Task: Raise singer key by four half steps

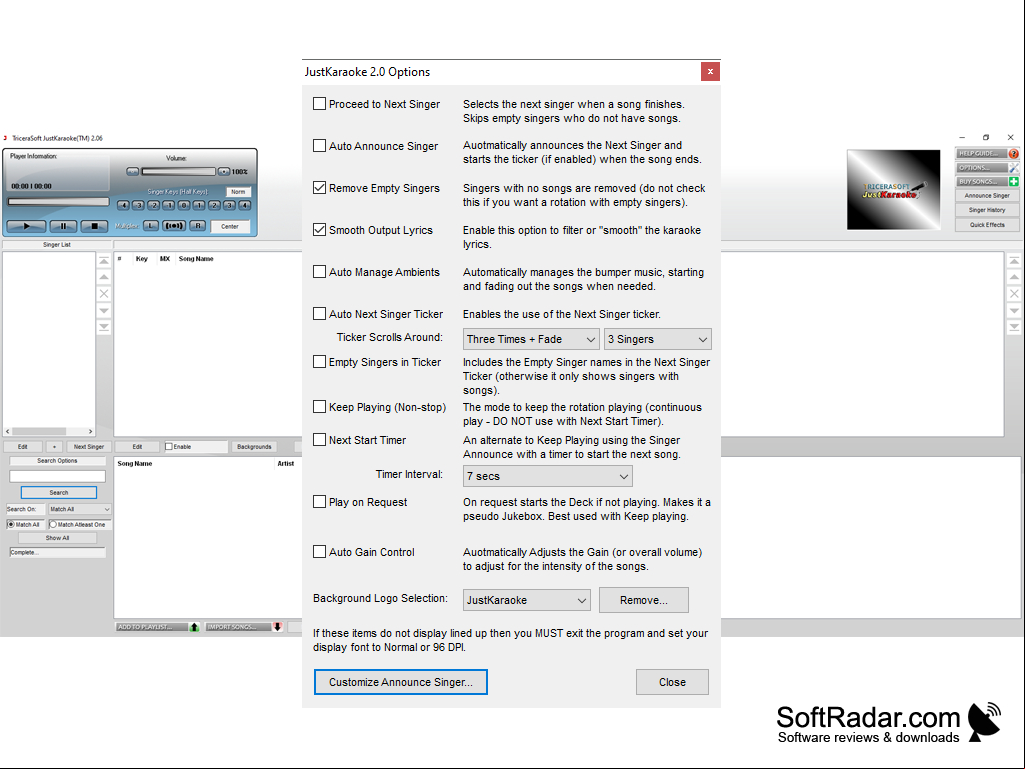Action: 244,205
